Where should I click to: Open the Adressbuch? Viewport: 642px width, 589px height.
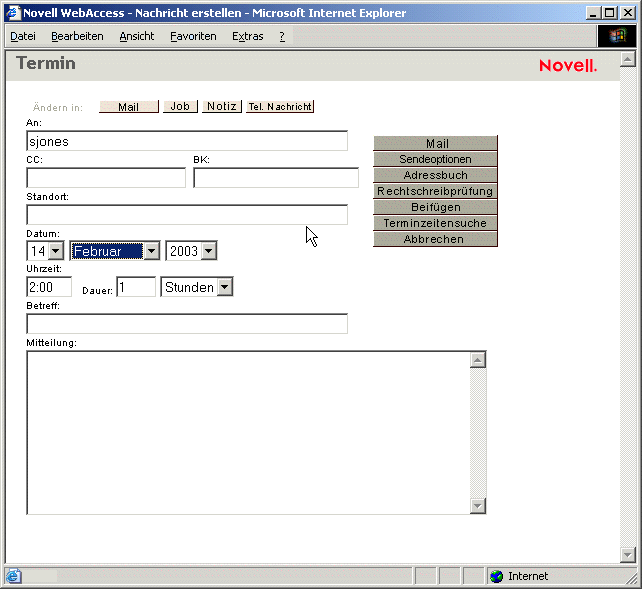435,175
